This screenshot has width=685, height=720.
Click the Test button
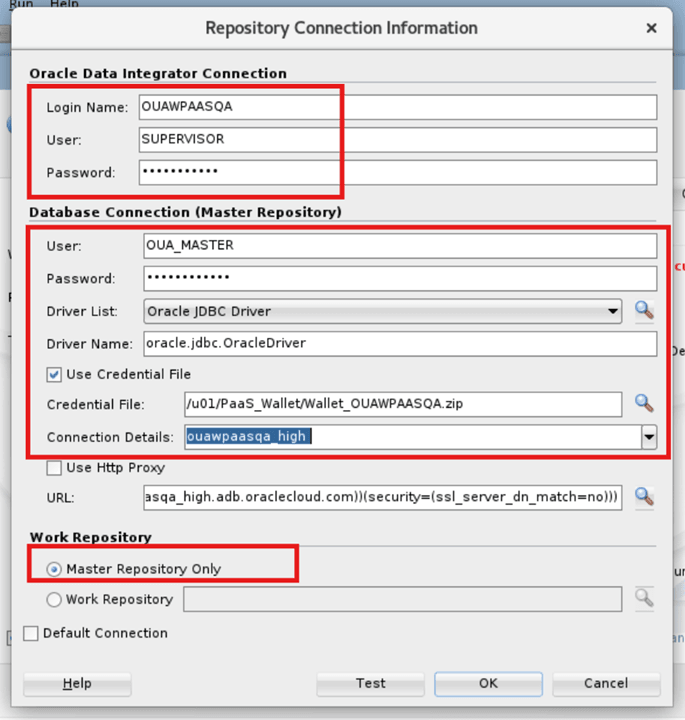pos(371,684)
